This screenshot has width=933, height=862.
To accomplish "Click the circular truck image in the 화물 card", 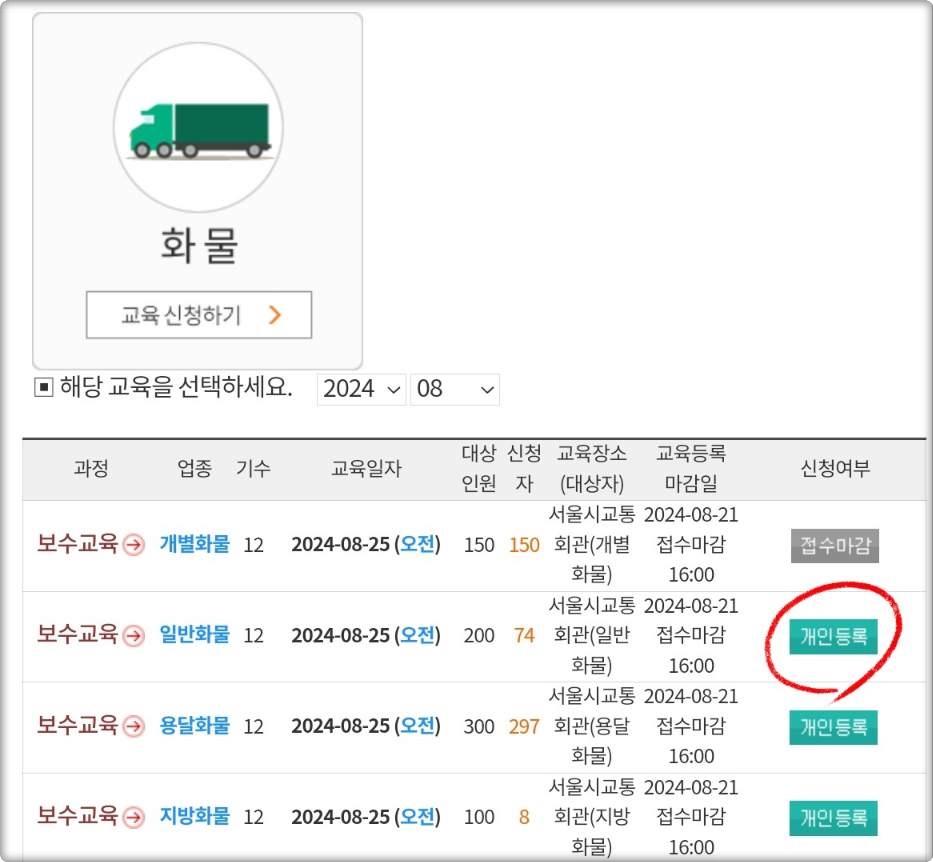I will pyautogui.click(x=198, y=125).
